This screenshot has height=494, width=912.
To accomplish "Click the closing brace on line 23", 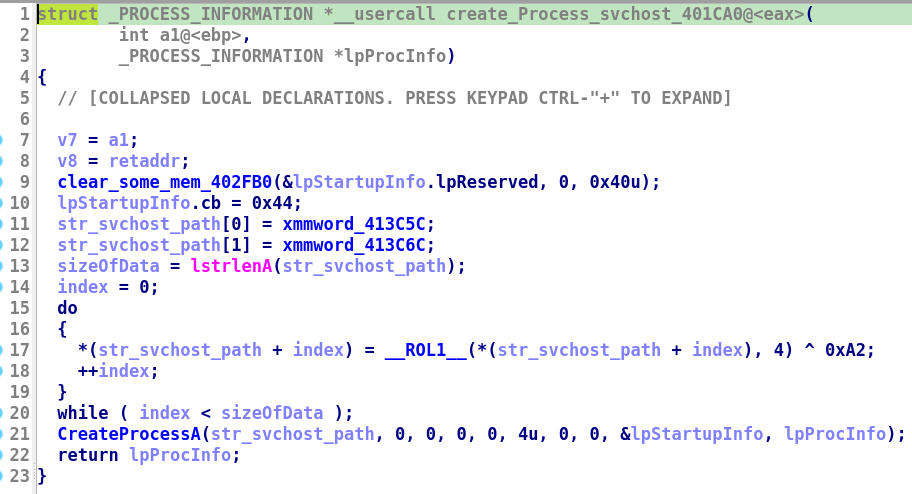I will [x=42, y=476].
